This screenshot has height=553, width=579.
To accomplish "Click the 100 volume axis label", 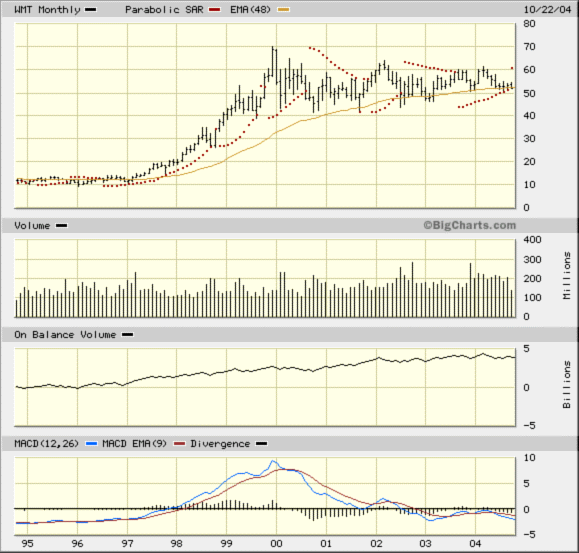I will 532,298.
